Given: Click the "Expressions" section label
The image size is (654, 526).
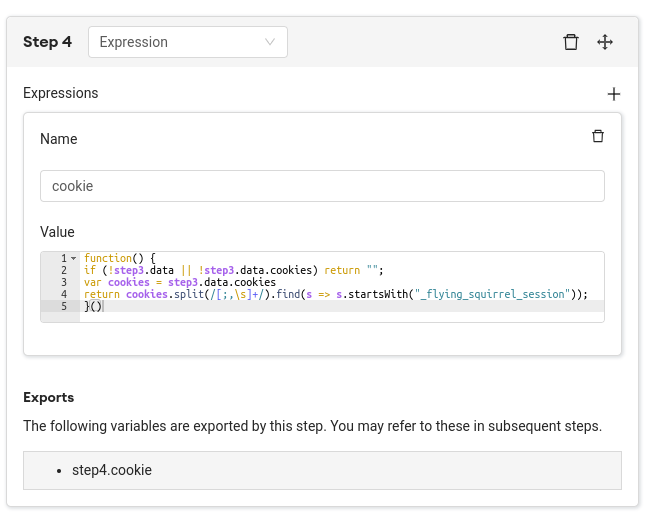Looking at the screenshot, I should [x=61, y=93].
